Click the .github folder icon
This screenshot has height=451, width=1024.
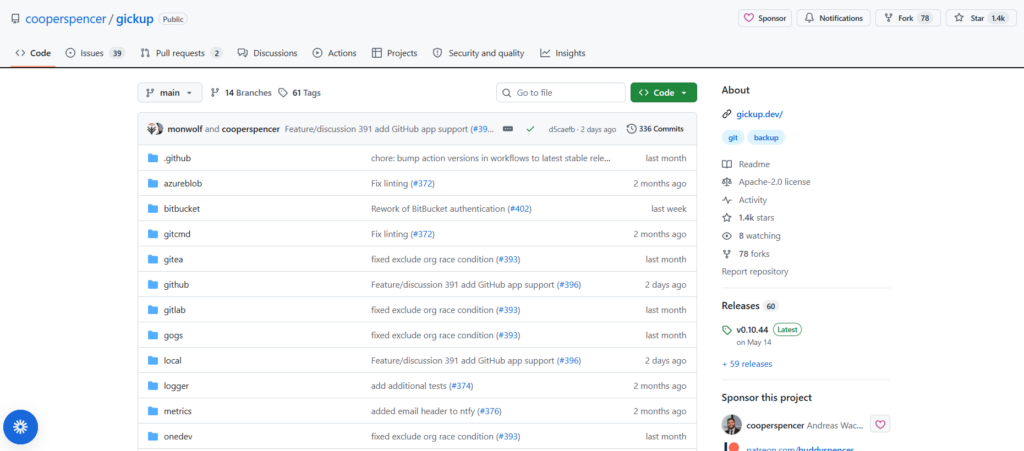pyautogui.click(x=153, y=158)
